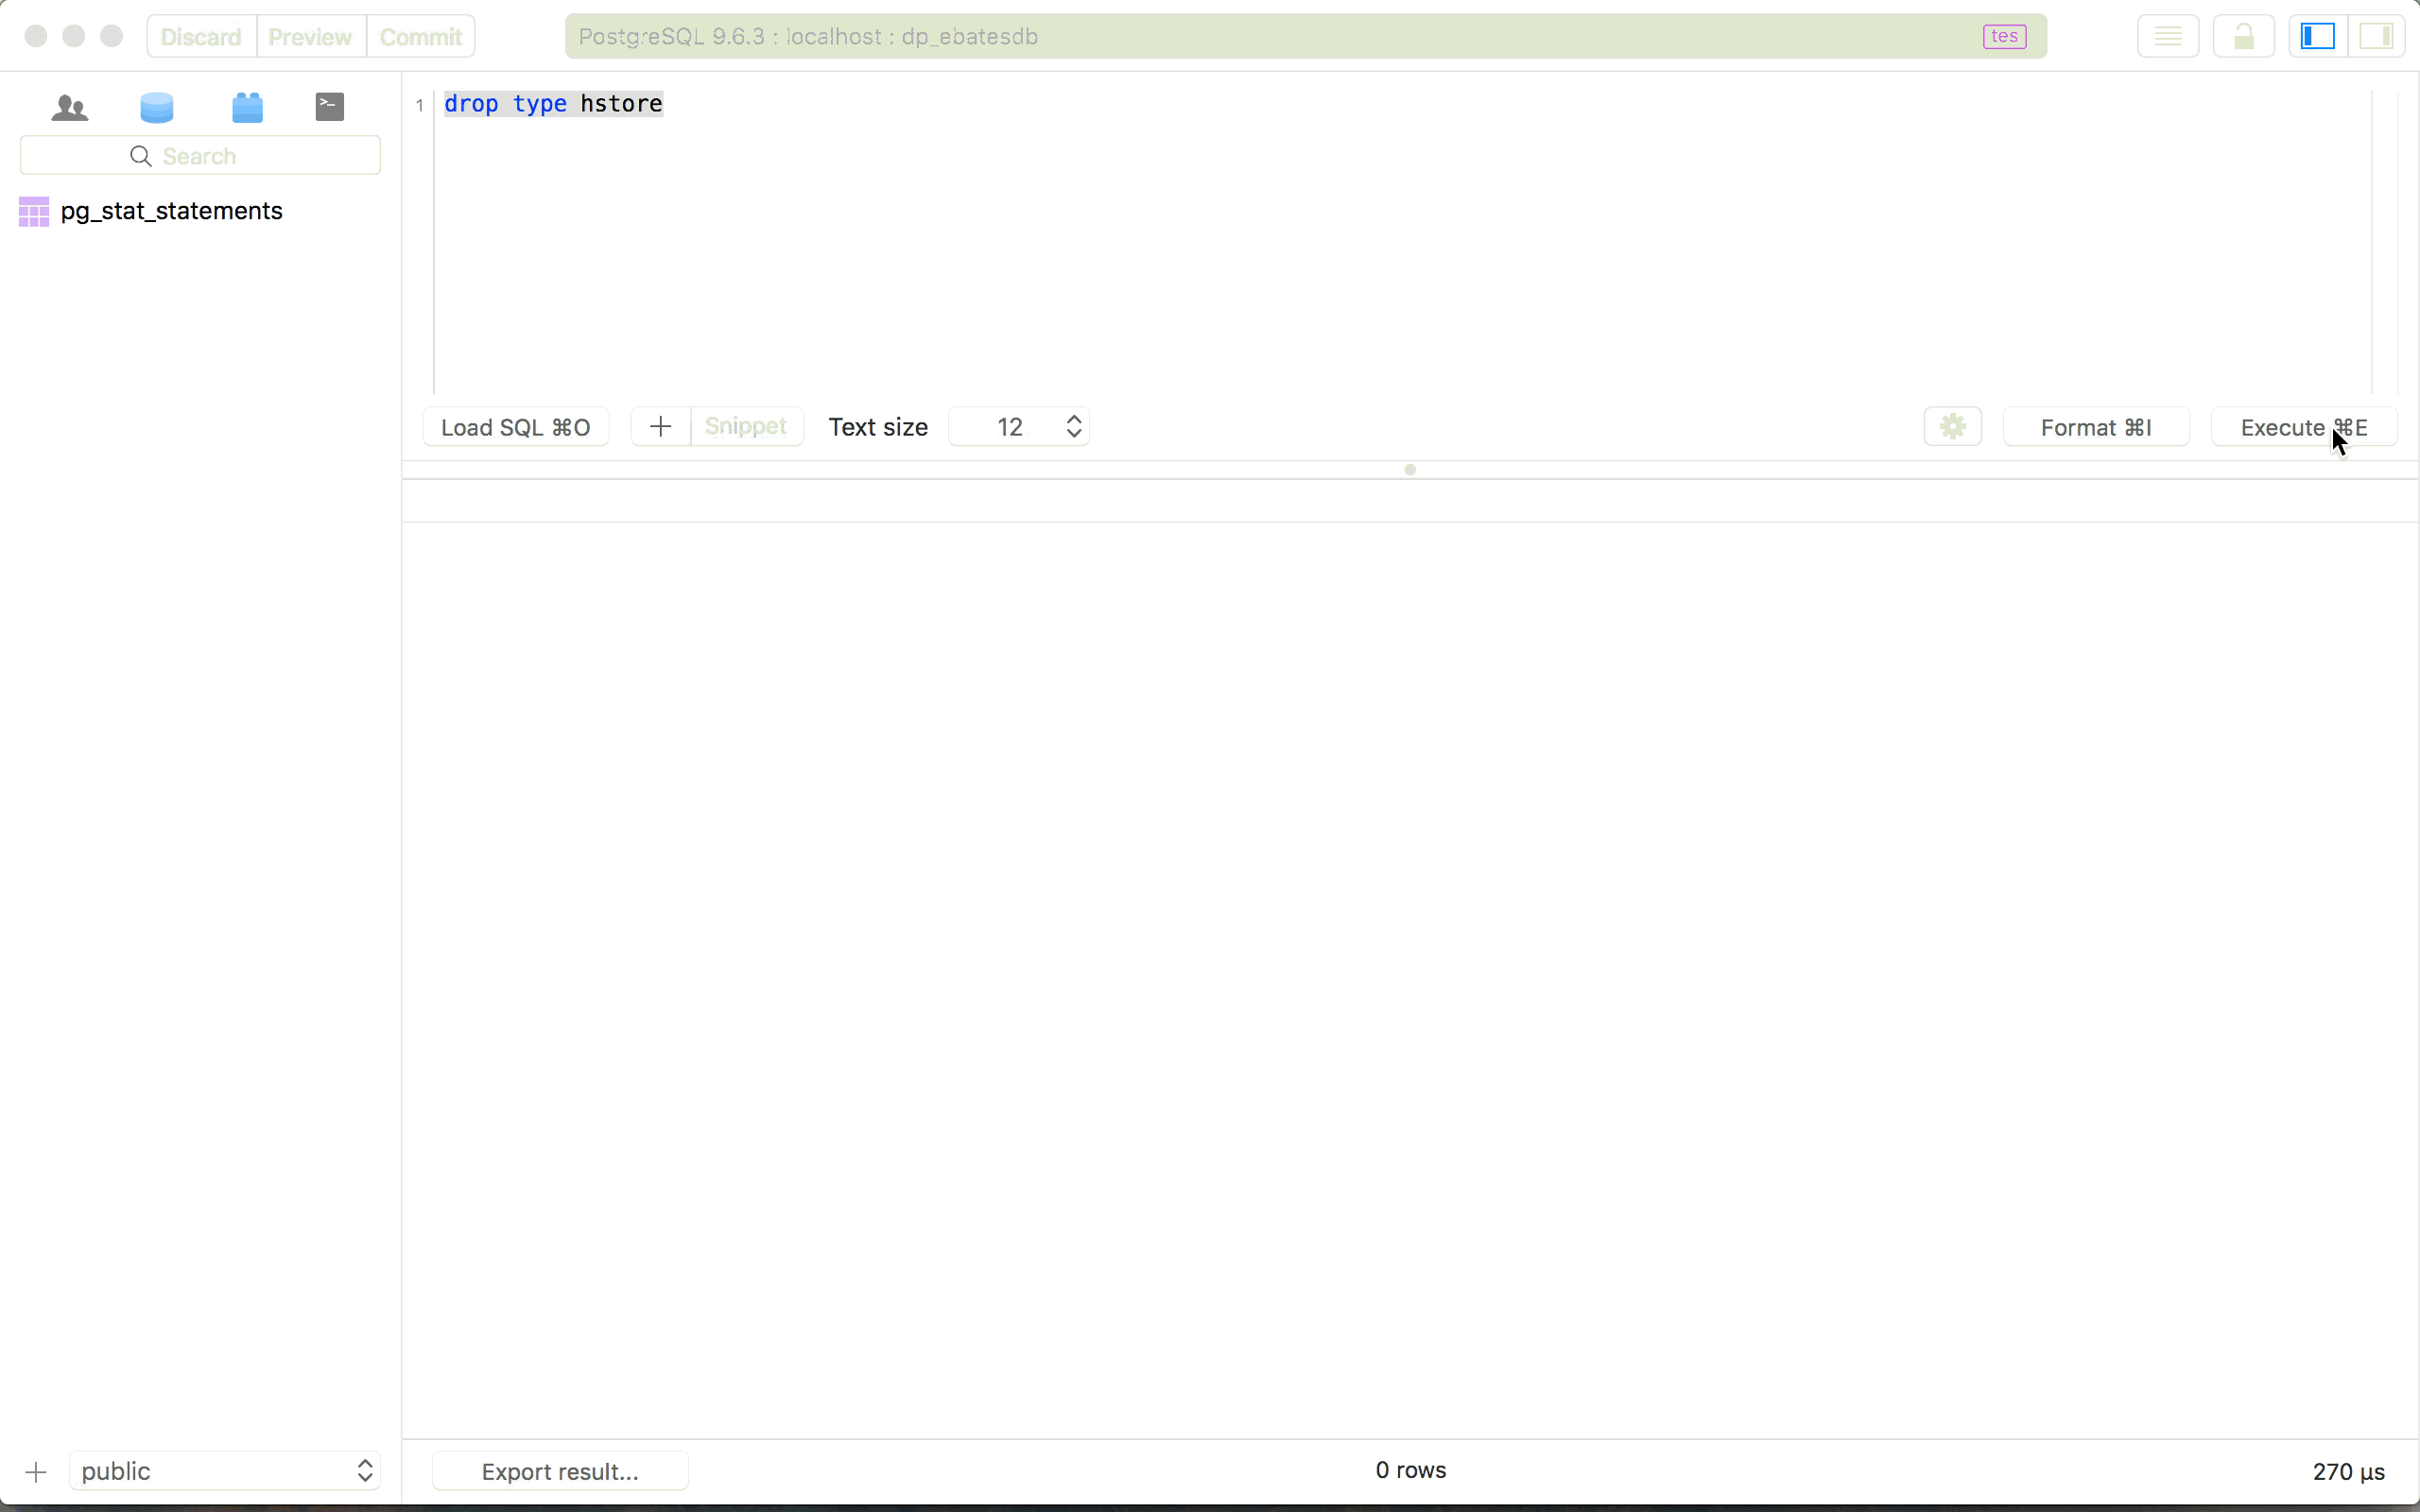Image resolution: width=2420 pixels, height=1512 pixels.
Task: Execute the current SQL query
Action: [2302, 426]
